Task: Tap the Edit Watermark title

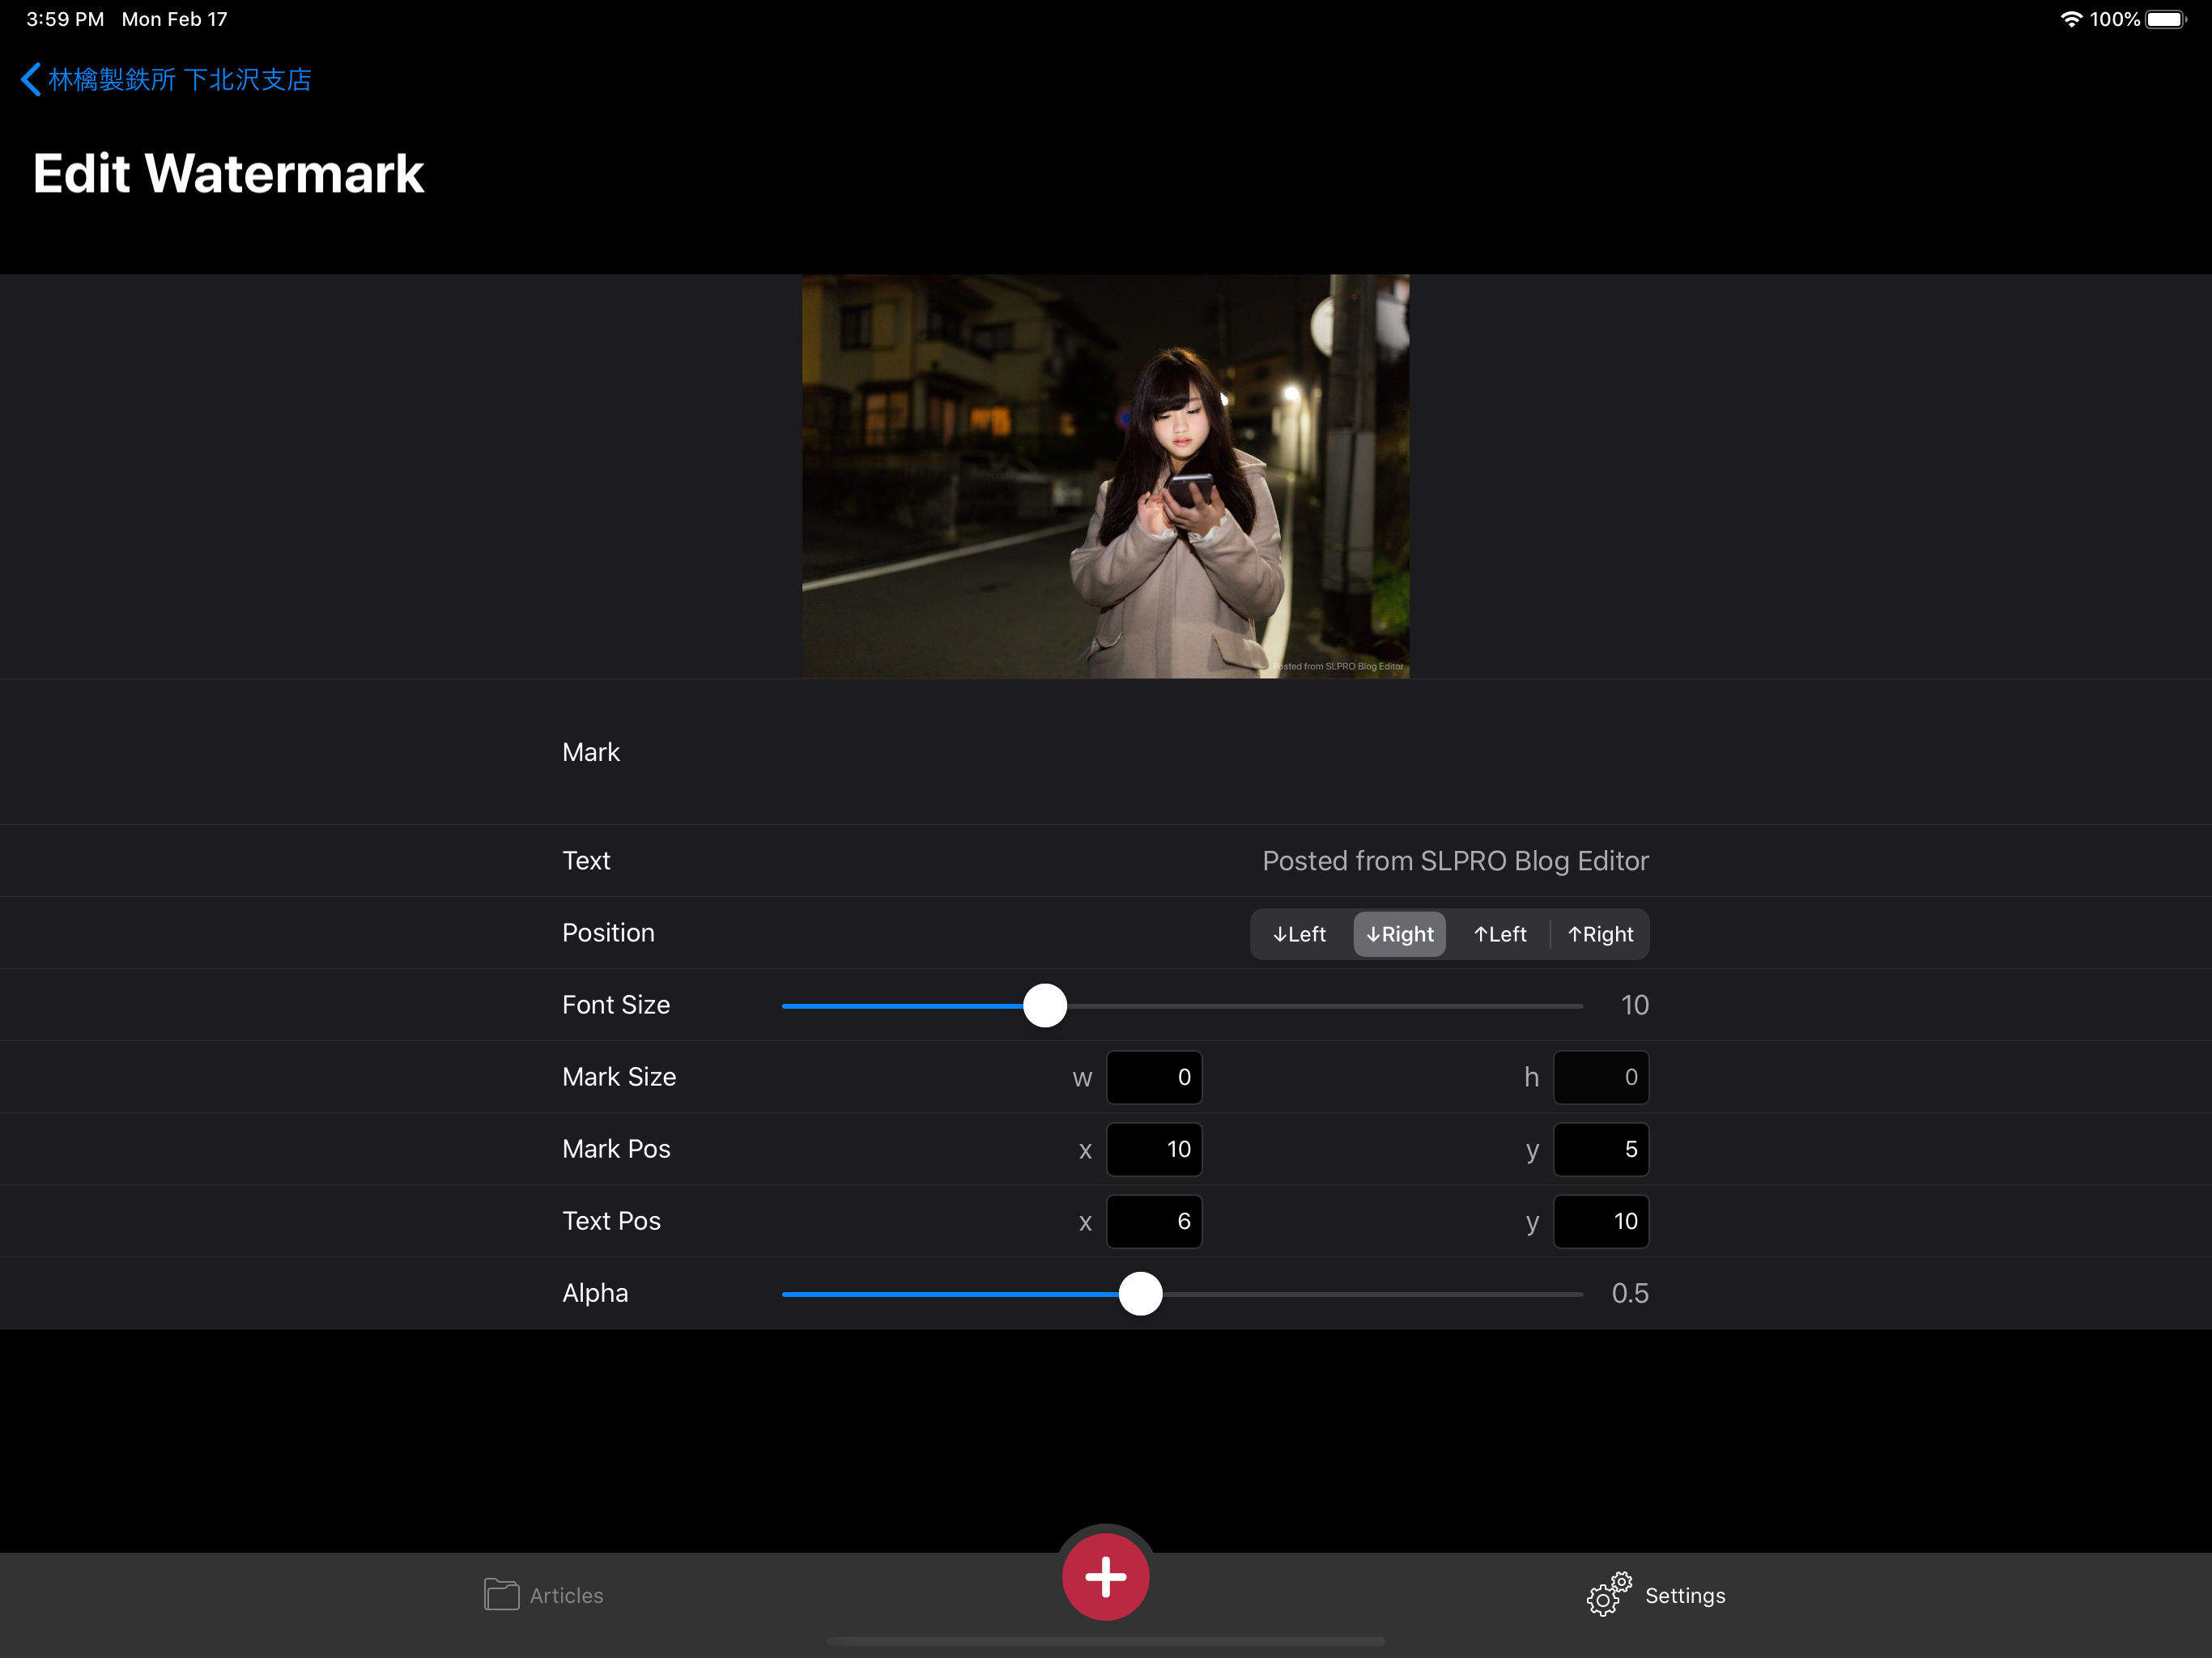Action: point(228,173)
